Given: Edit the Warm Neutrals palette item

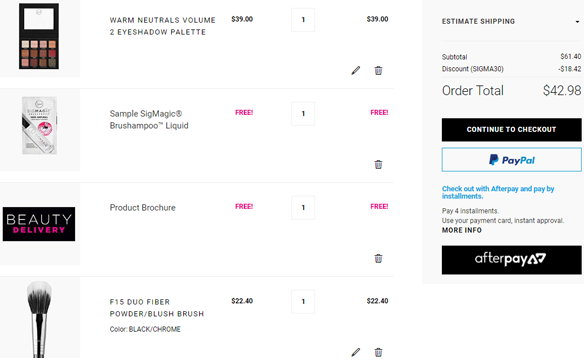Looking at the screenshot, I should tap(356, 70).
